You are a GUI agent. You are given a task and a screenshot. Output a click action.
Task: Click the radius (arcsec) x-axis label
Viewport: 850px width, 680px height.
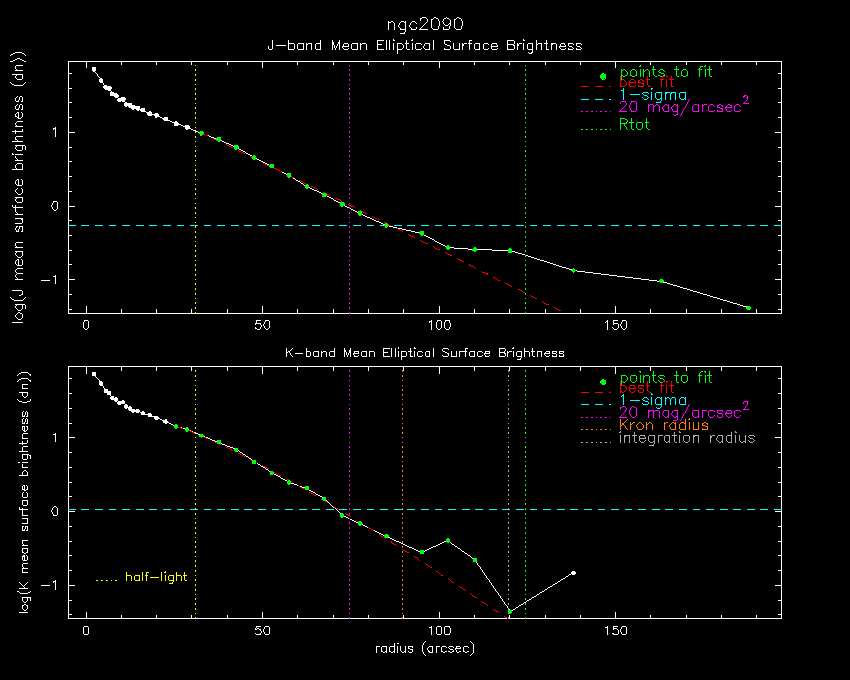click(x=424, y=649)
